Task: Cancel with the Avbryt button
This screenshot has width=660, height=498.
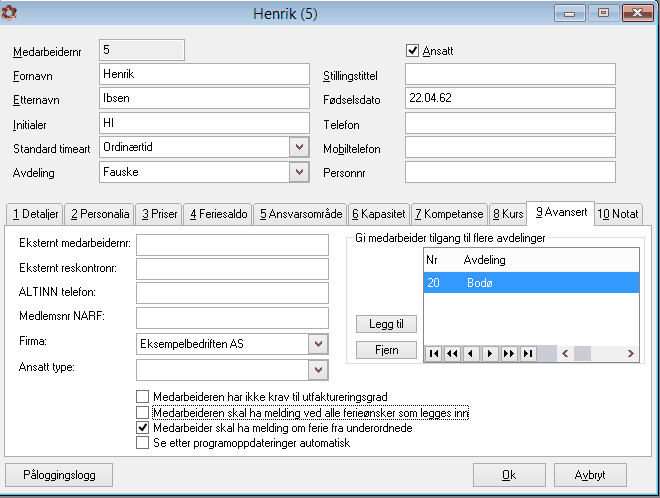Action: [590, 475]
